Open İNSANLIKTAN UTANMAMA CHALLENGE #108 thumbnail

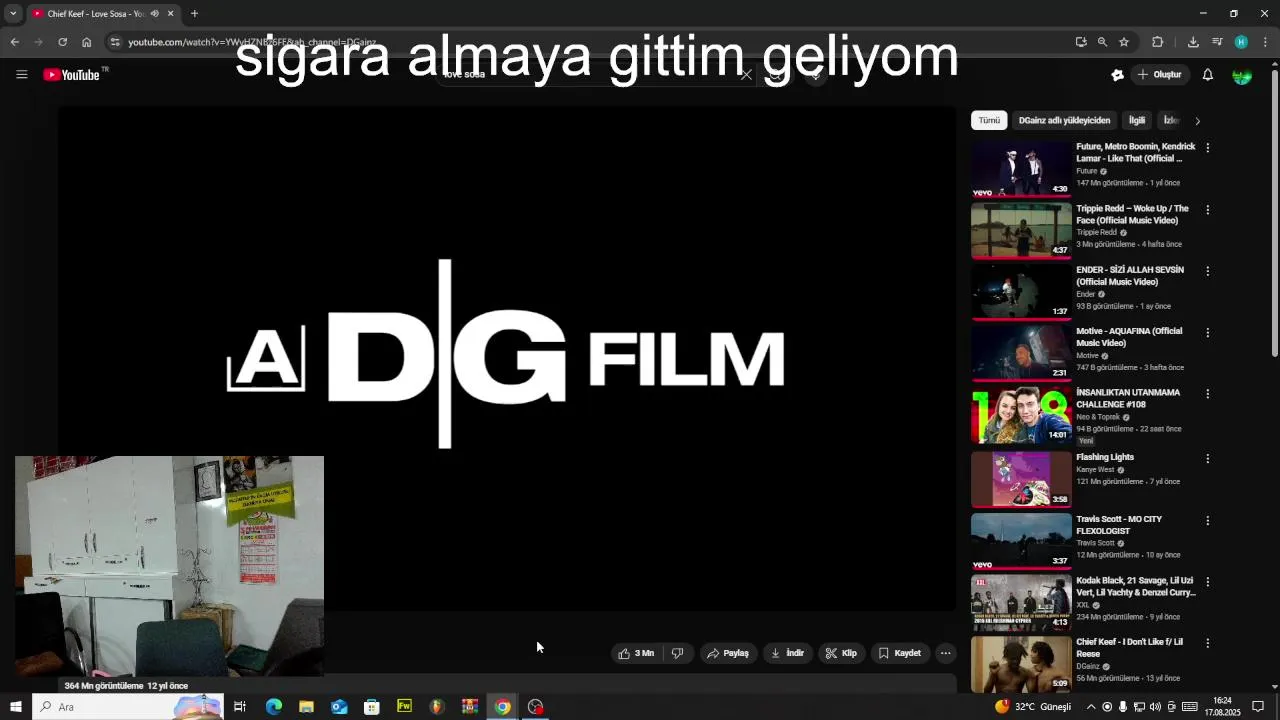coord(1021,415)
